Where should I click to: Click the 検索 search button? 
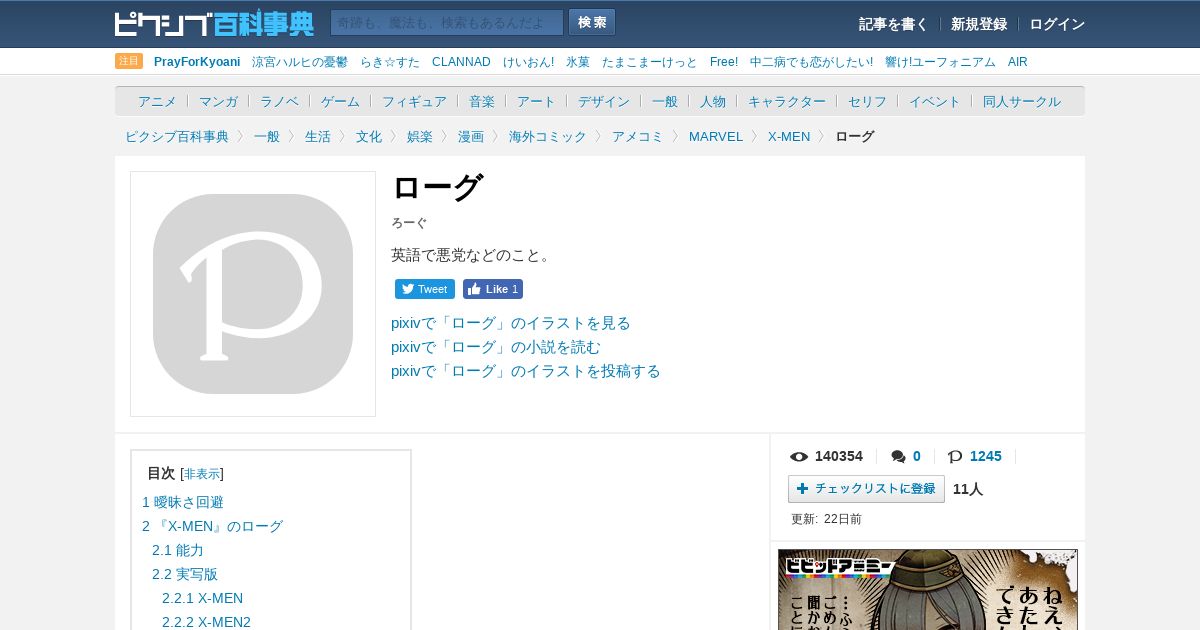click(592, 22)
